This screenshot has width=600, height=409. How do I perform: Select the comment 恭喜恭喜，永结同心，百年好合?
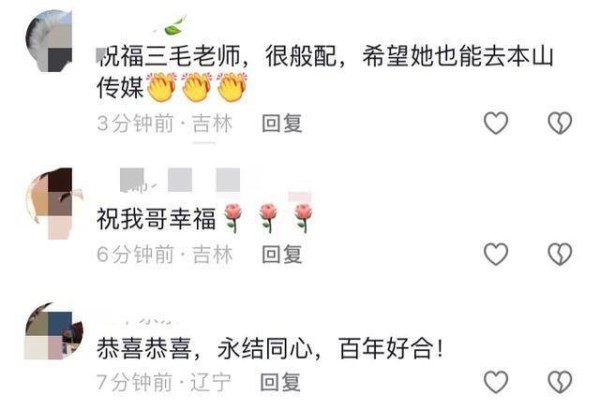[270, 349]
